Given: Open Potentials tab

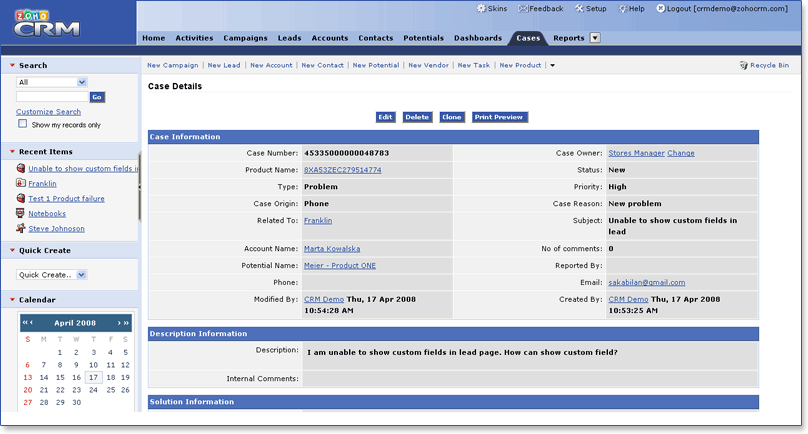Looking at the screenshot, I should pos(424,38).
